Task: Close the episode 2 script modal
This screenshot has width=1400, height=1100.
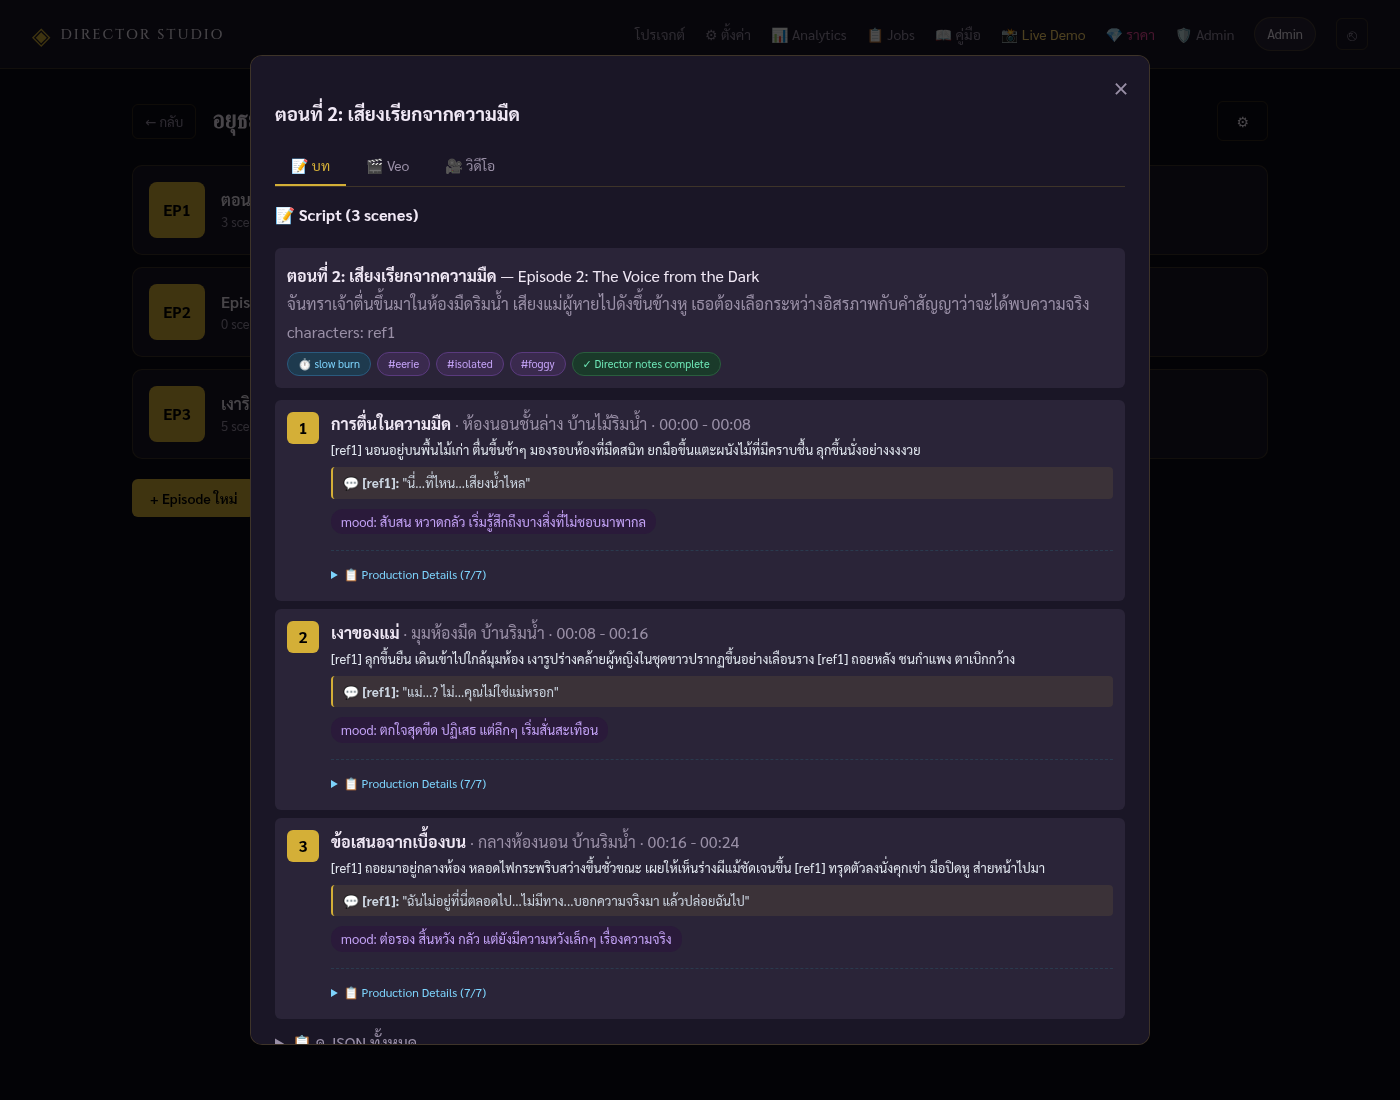Action: tap(1121, 89)
